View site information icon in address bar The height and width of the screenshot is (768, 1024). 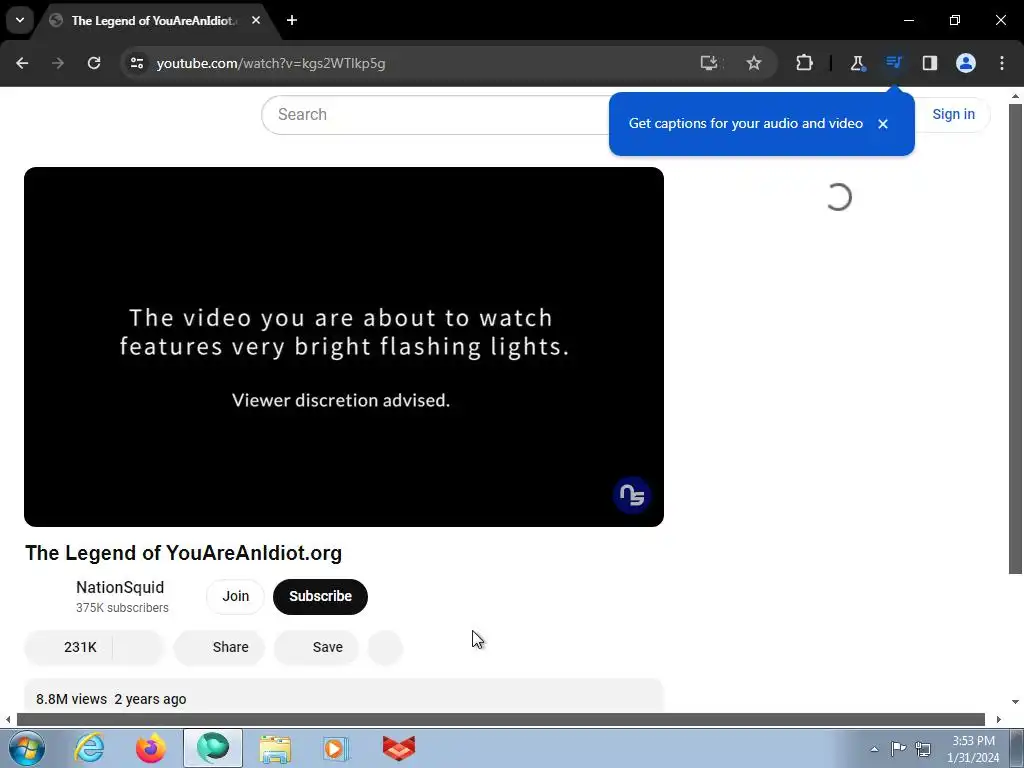(137, 63)
